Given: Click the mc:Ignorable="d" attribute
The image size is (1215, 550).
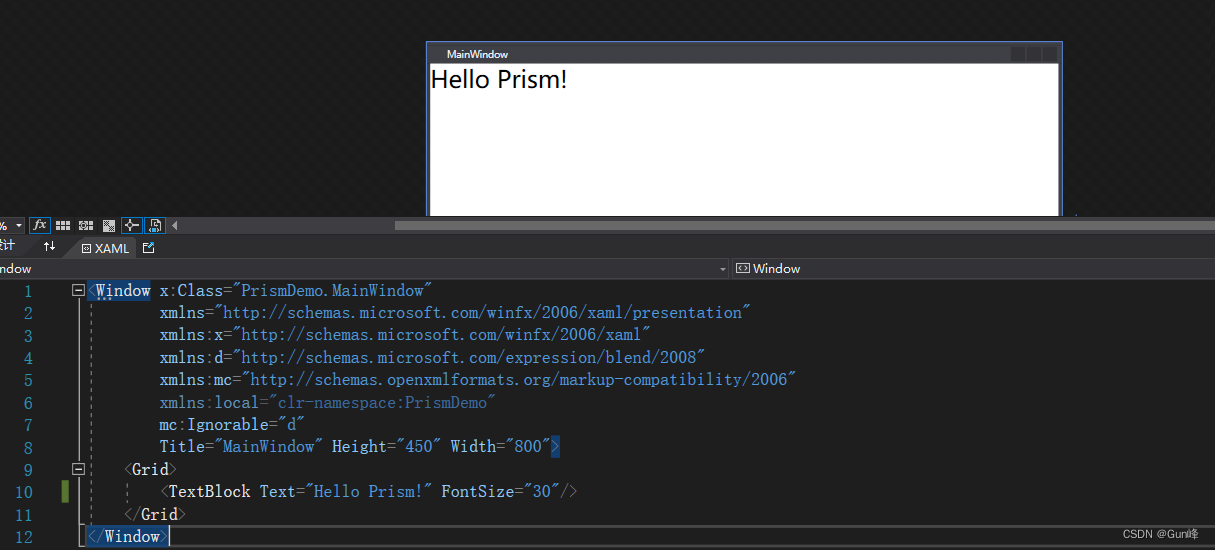Looking at the screenshot, I should click(232, 424).
